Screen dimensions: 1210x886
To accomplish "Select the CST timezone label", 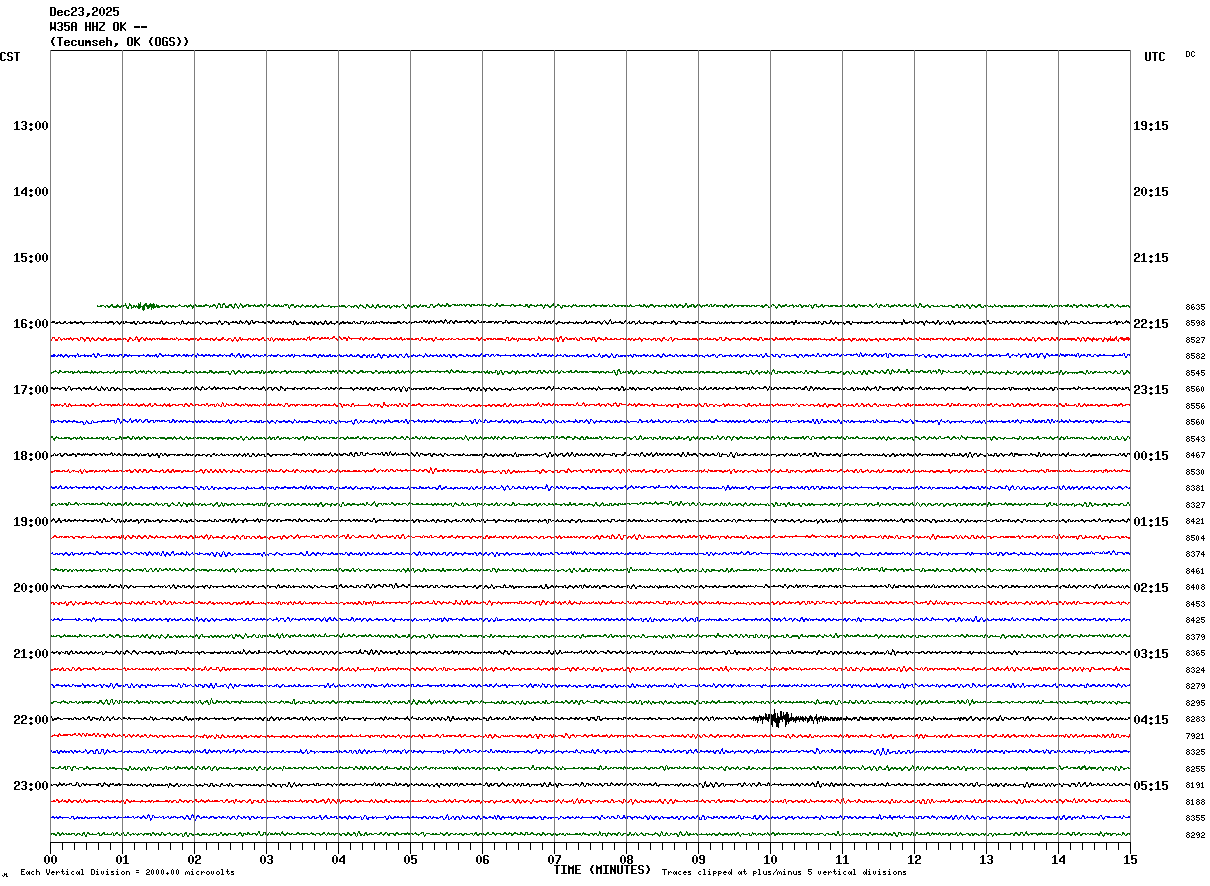I will point(10,57).
